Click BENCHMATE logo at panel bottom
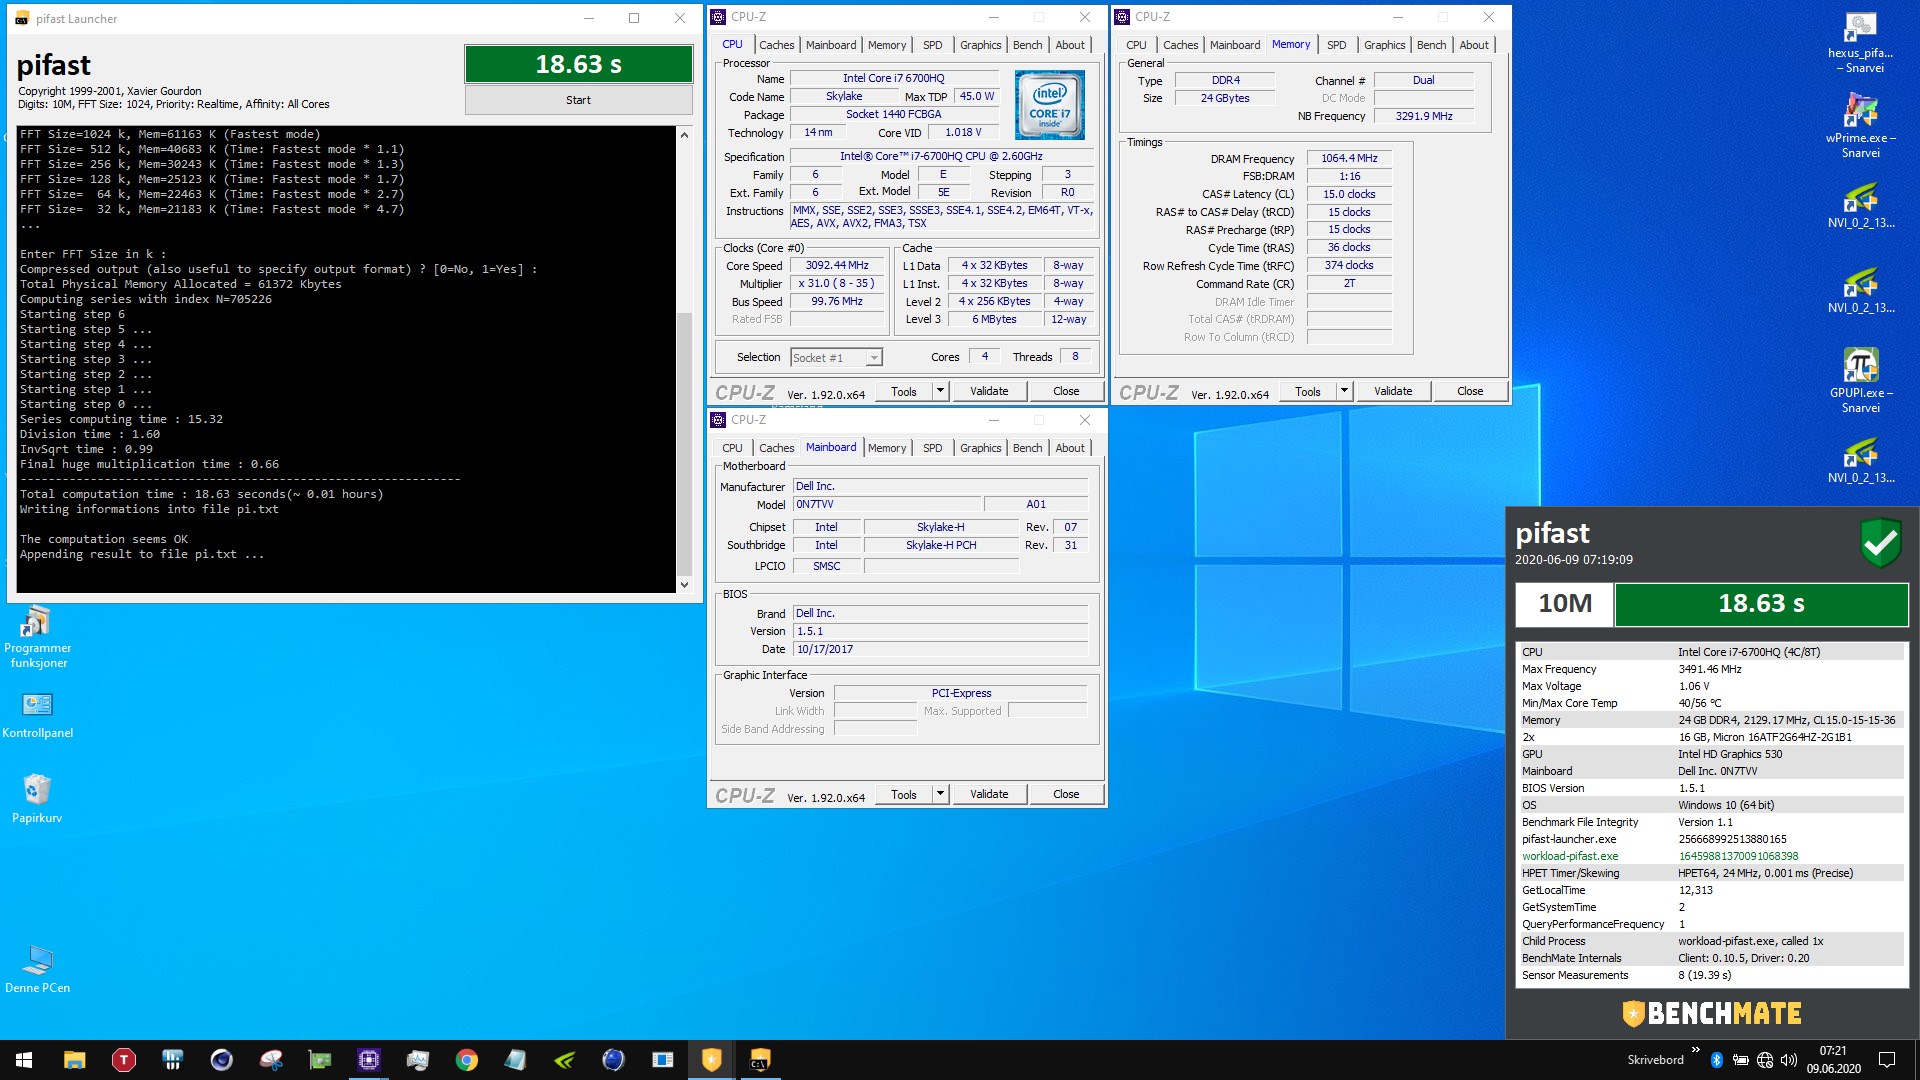The width and height of the screenshot is (1920, 1080). 1712,1013
